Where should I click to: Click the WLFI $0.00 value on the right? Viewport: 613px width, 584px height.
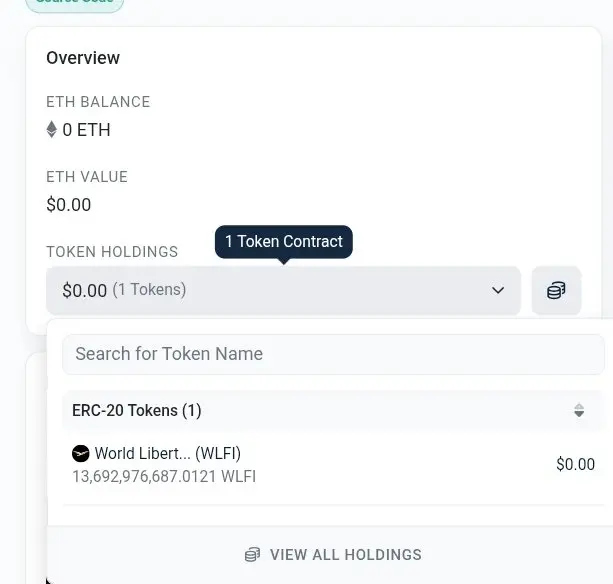point(575,464)
